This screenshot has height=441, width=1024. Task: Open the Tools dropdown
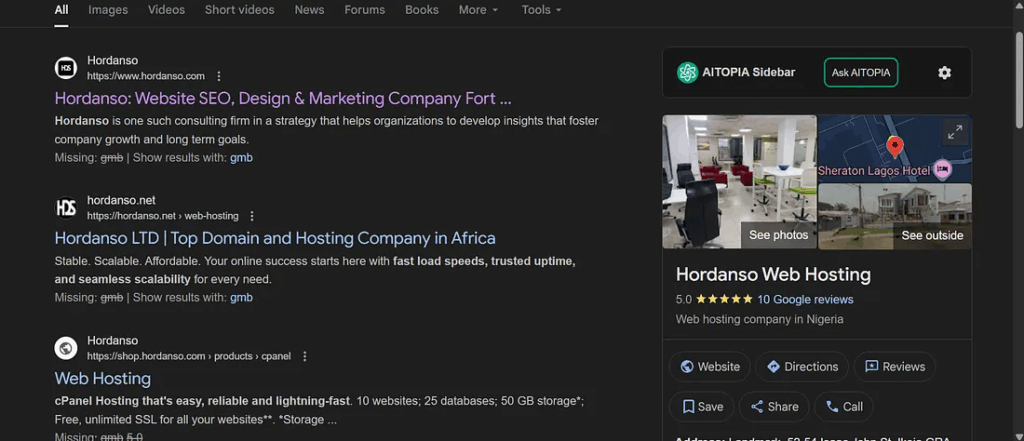click(x=541, y=10)
